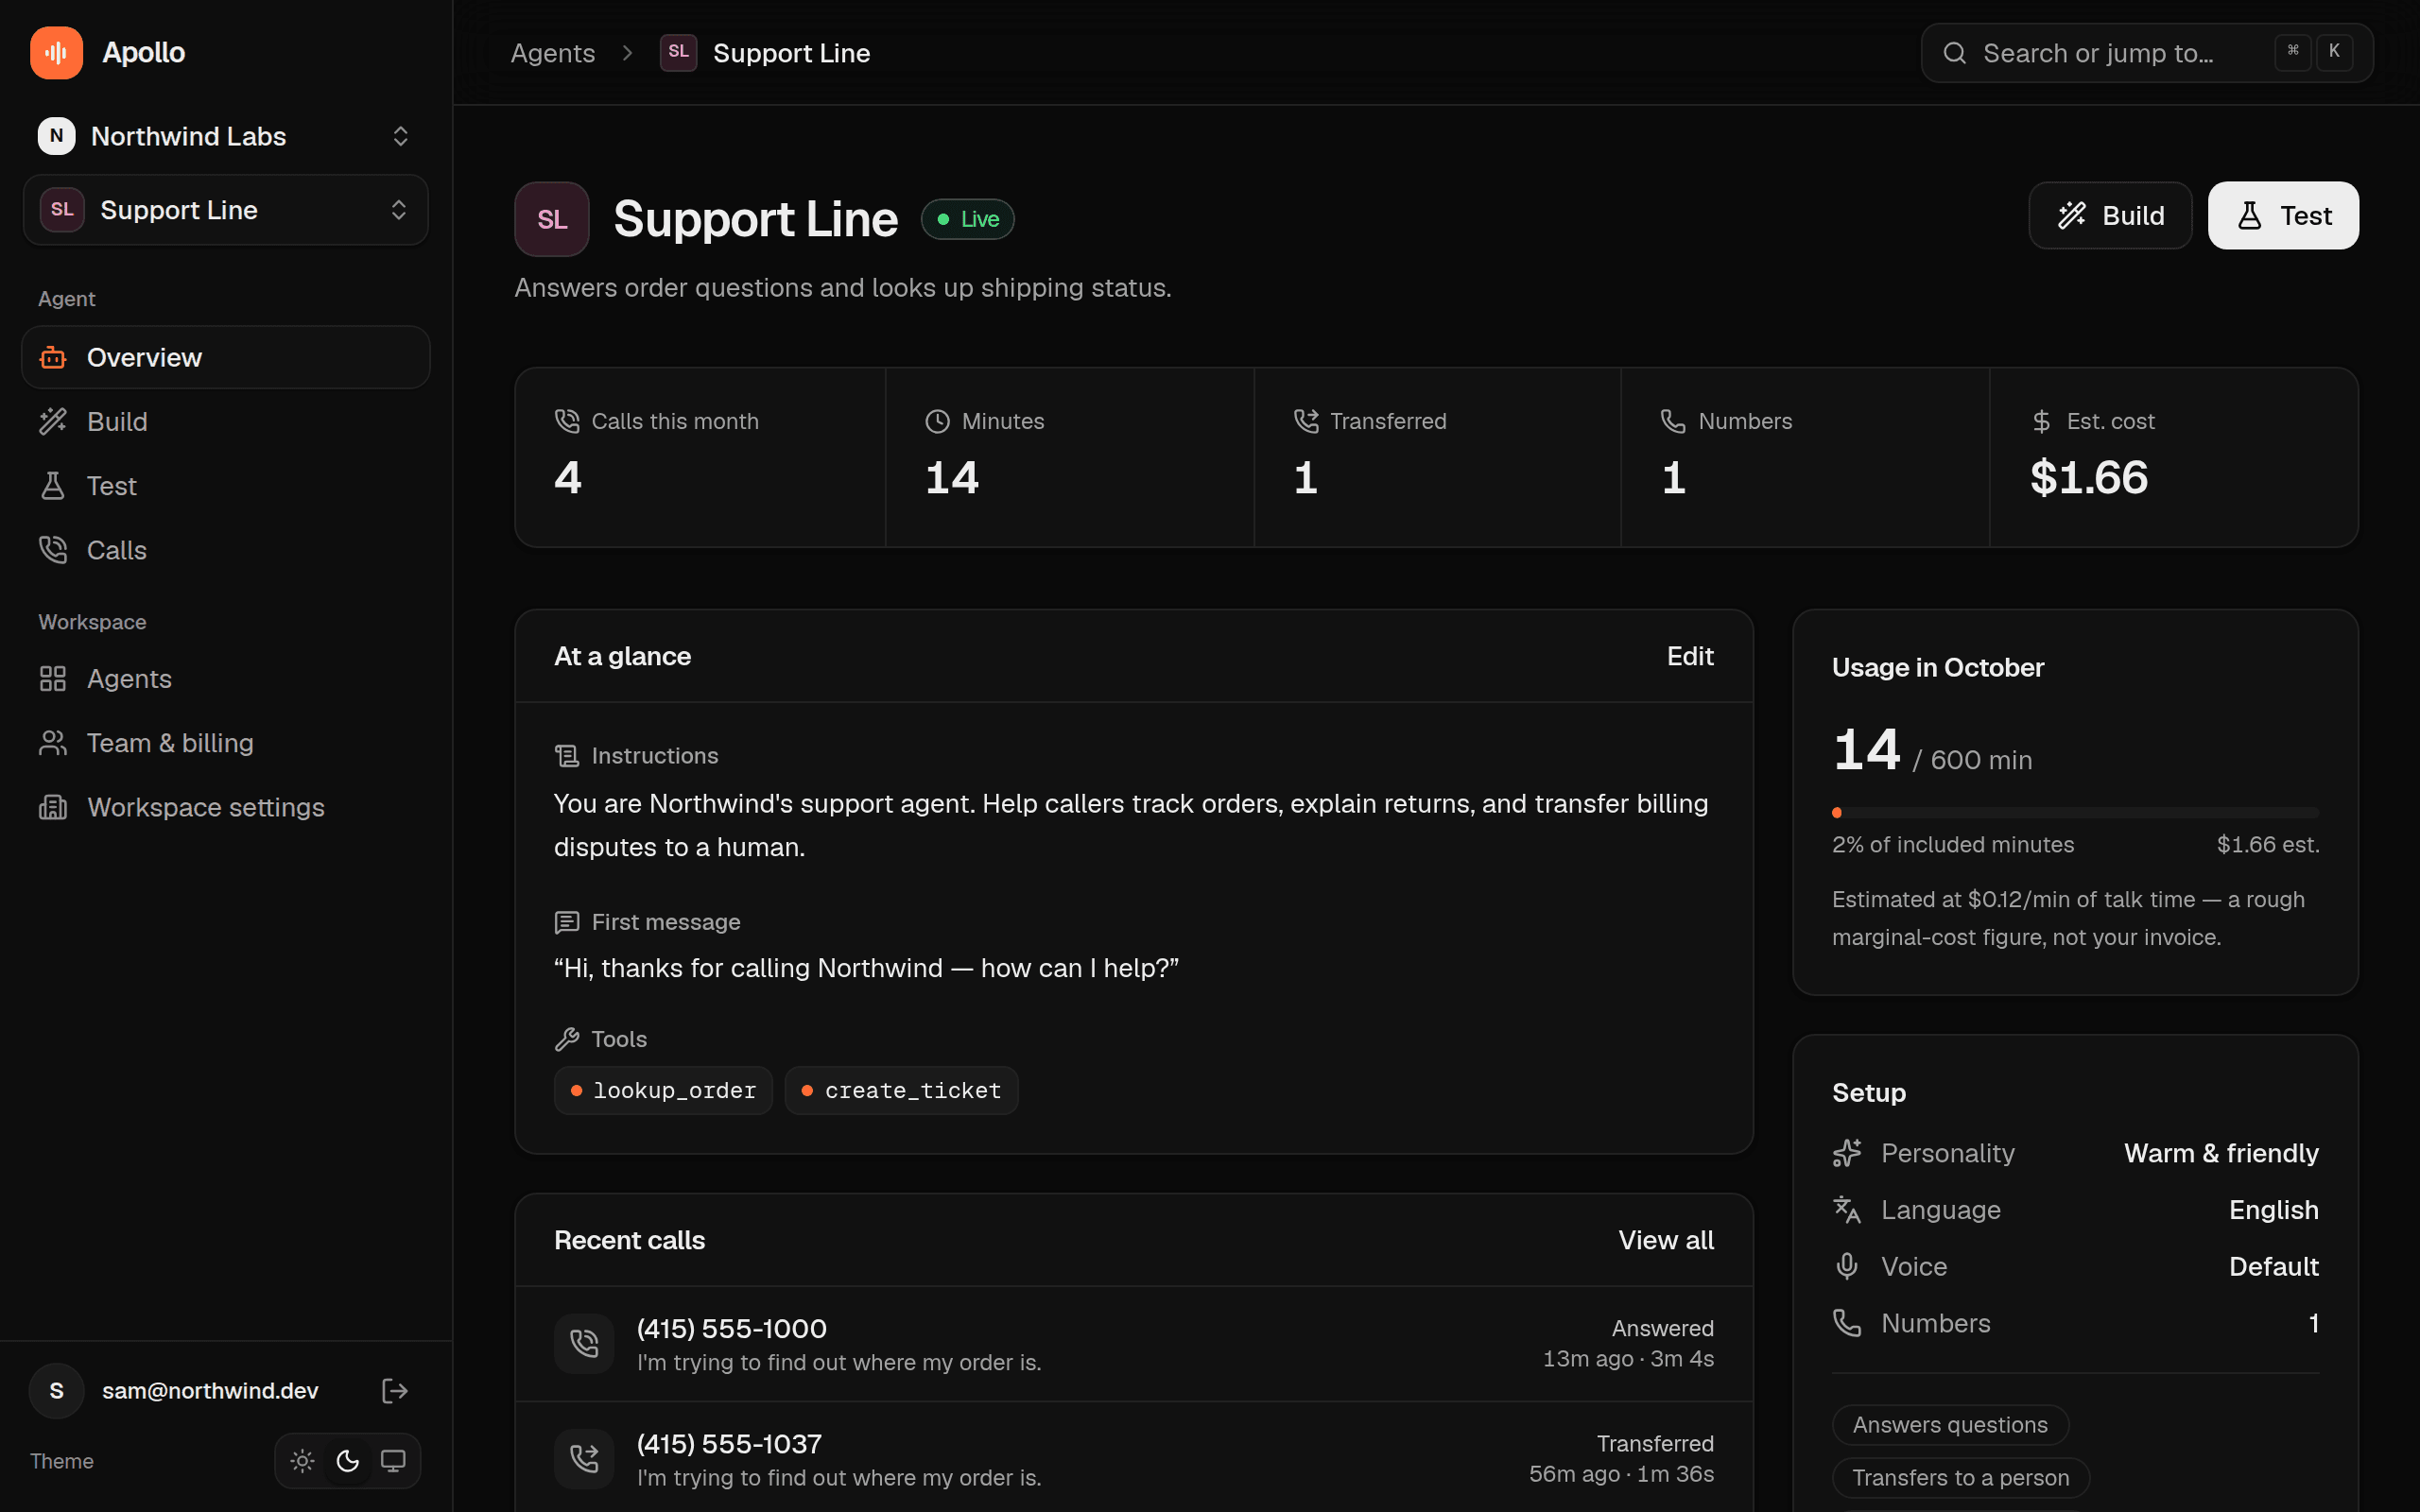The image size is (2420, 1512).
Task: Click the S user avatar at bottom left
Action: click(56, 1390)
